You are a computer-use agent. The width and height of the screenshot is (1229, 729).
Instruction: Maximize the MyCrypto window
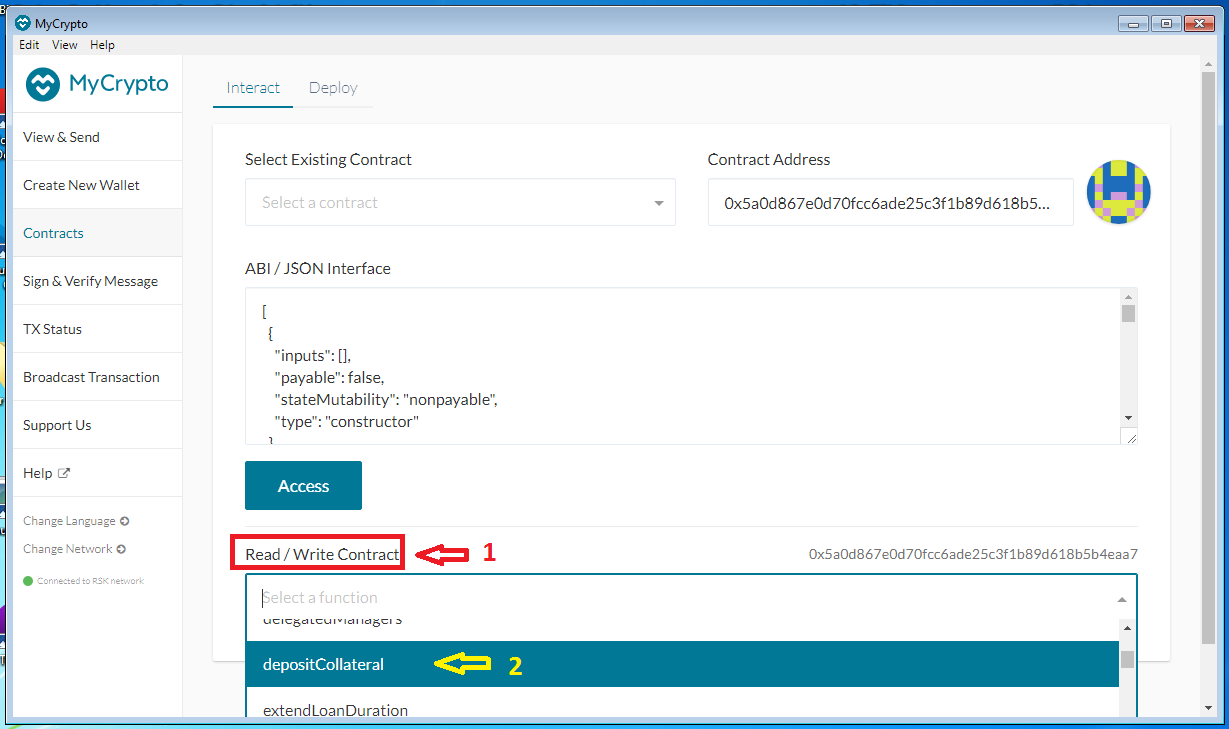click(1165, 23)
